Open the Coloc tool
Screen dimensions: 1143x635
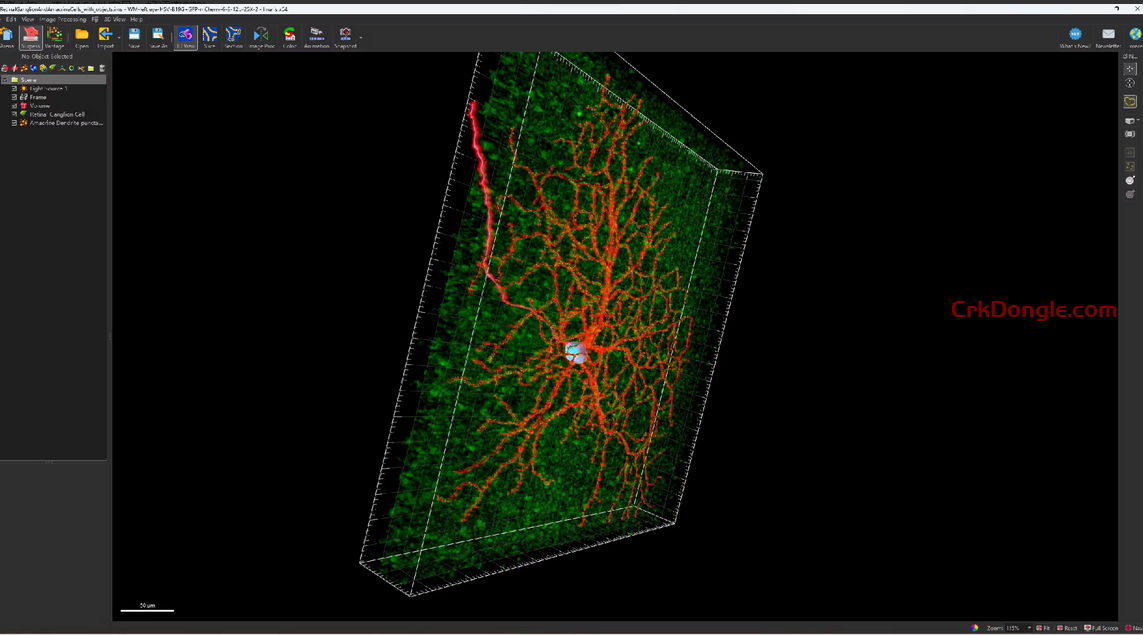coord(289,37)
